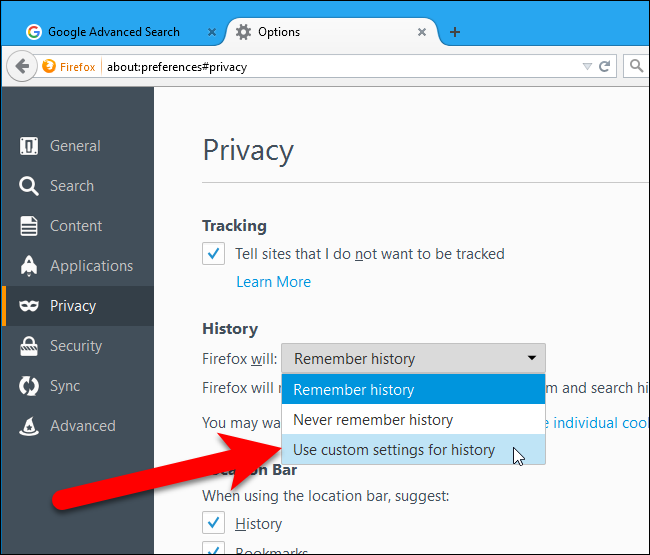The height and width of the screenshot is (555, 650).
Task: Close the Options tab
Action: tap(422, 32)
